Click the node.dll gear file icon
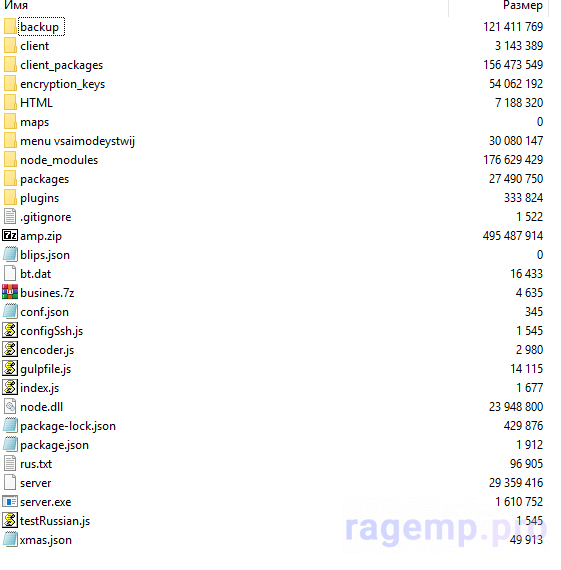Screen dimensions: 561x570 (x=10, y=406)
